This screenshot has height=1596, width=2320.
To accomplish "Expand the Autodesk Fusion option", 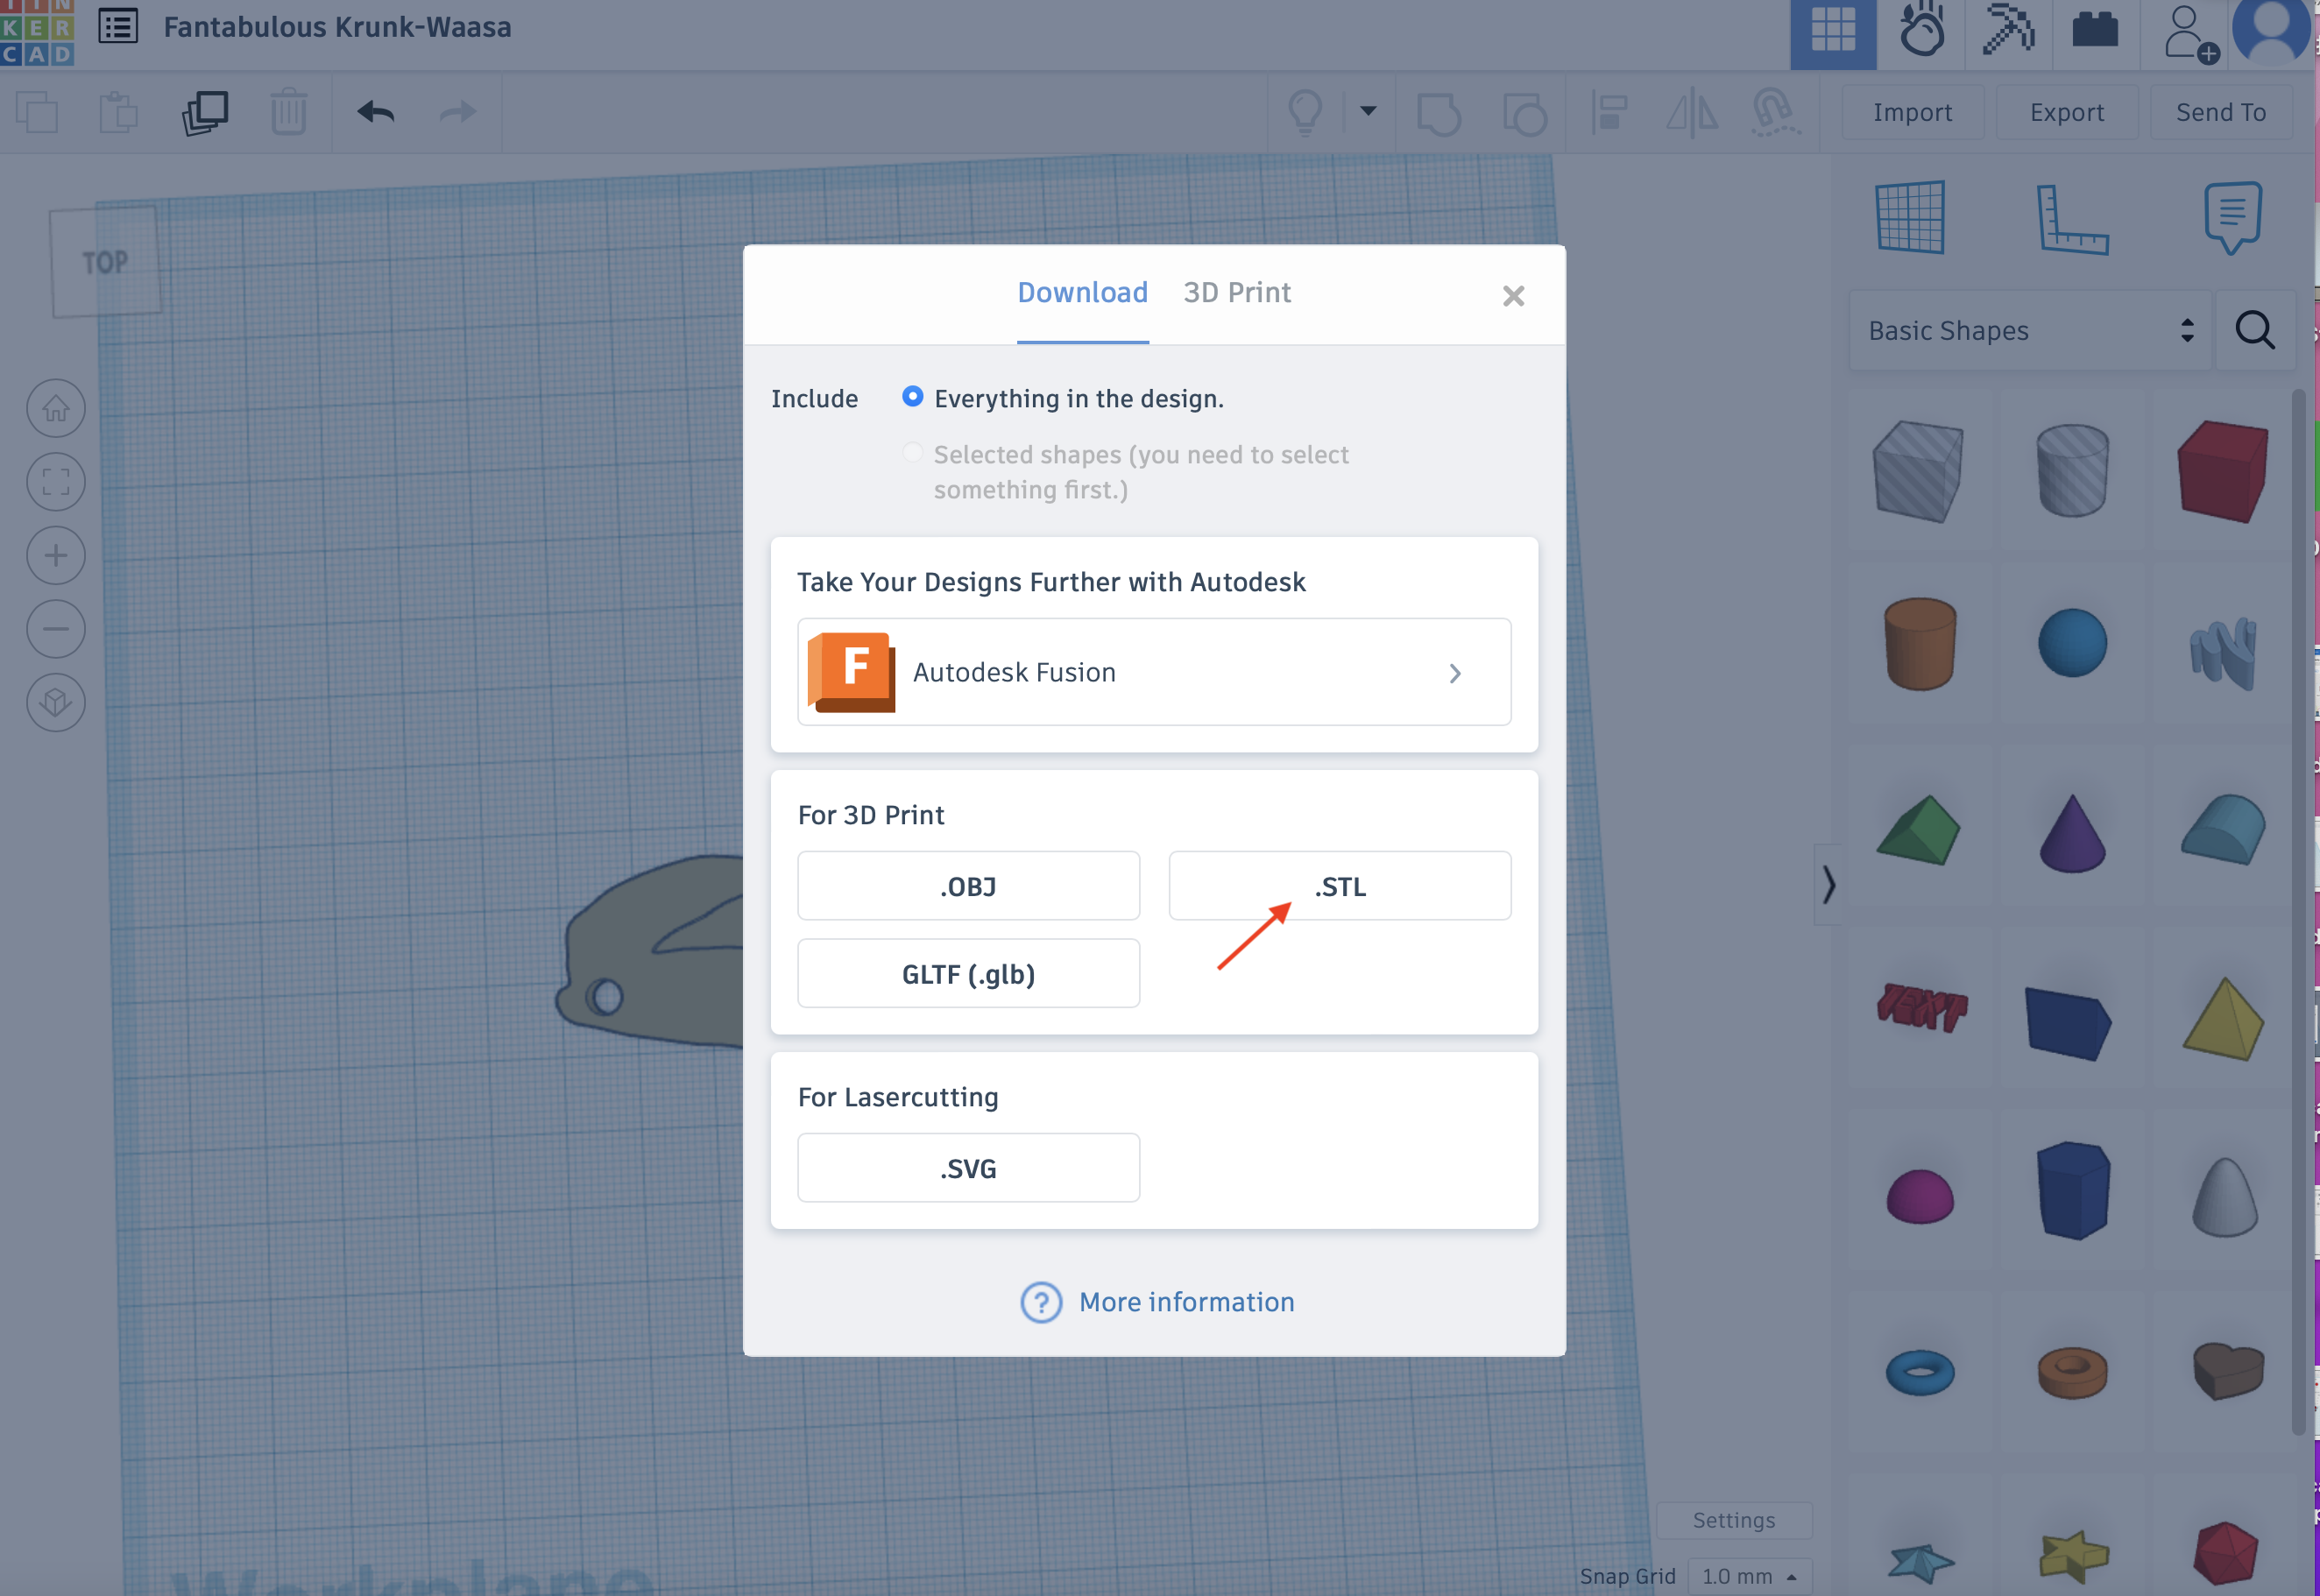I will (1153, 672).
